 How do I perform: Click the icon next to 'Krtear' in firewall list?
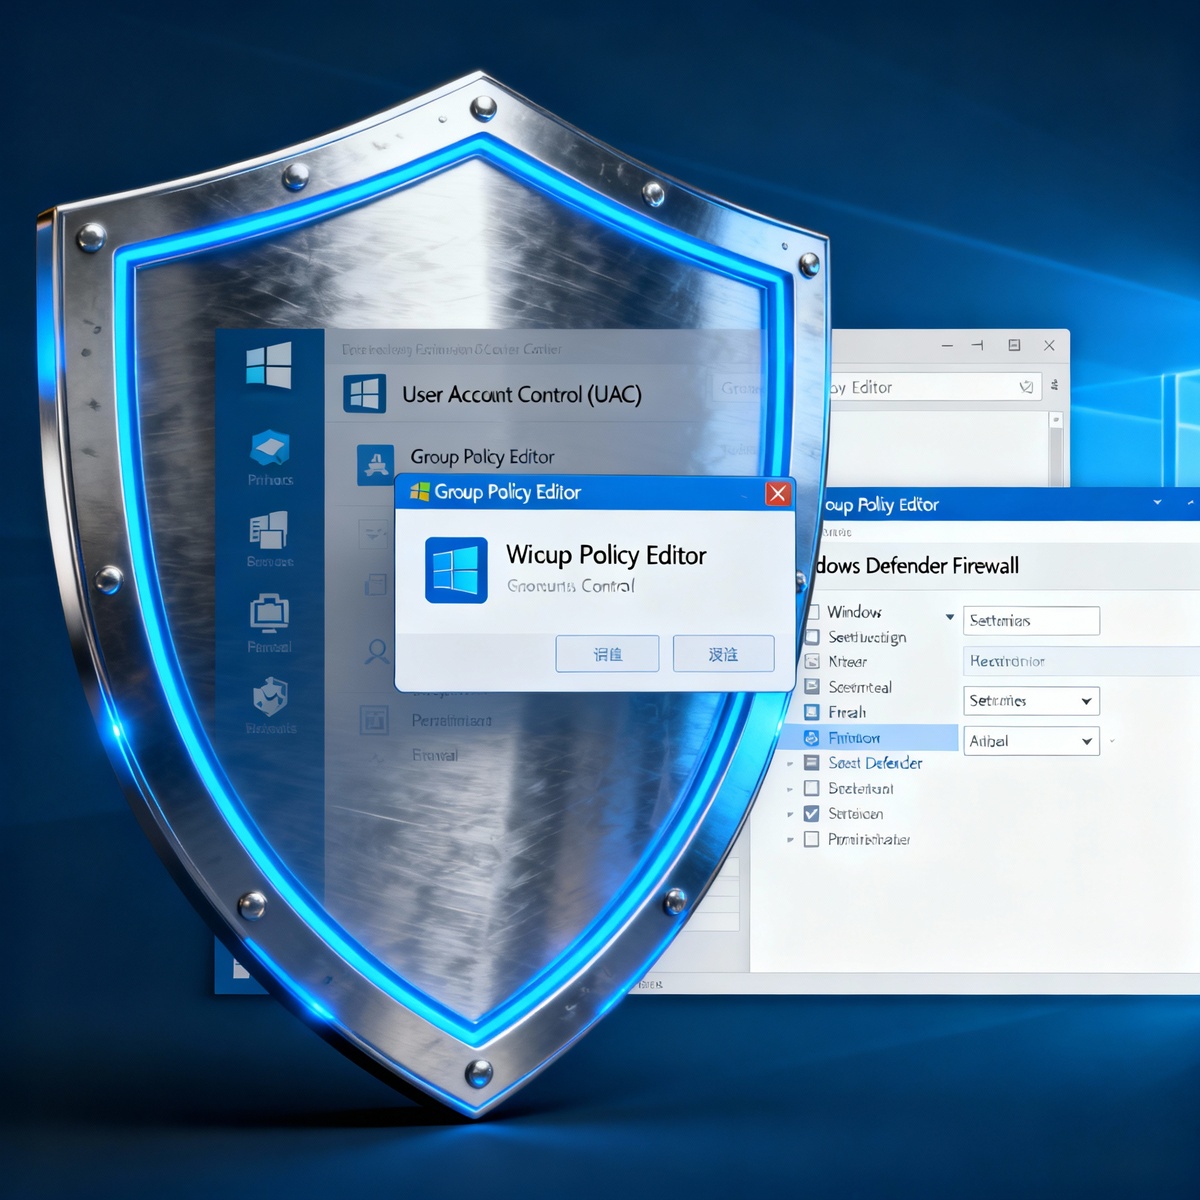pyautogui.click(x=812, y=661)
